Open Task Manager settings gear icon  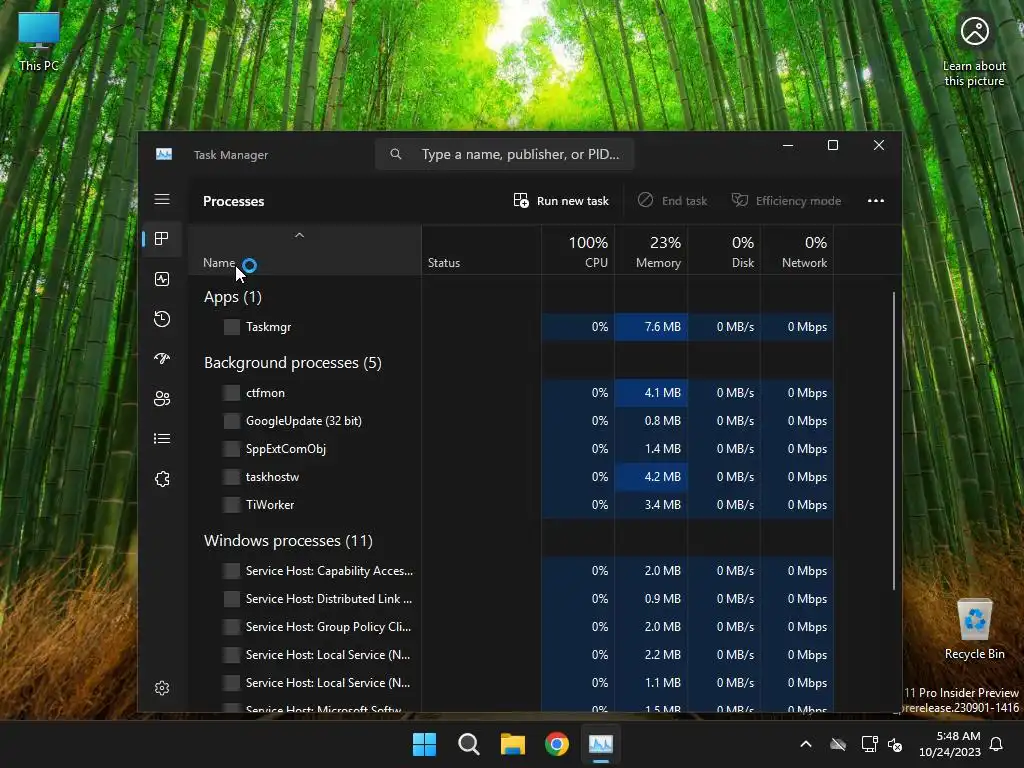pyautogui.click(x=162, y=688)
